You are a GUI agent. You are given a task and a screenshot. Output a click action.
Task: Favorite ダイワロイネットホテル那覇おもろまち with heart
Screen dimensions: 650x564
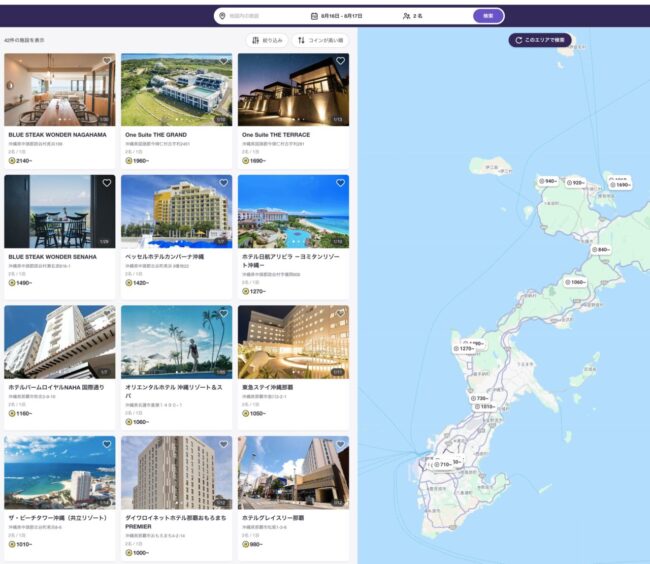pyautogui.click(x=224, y=444)
